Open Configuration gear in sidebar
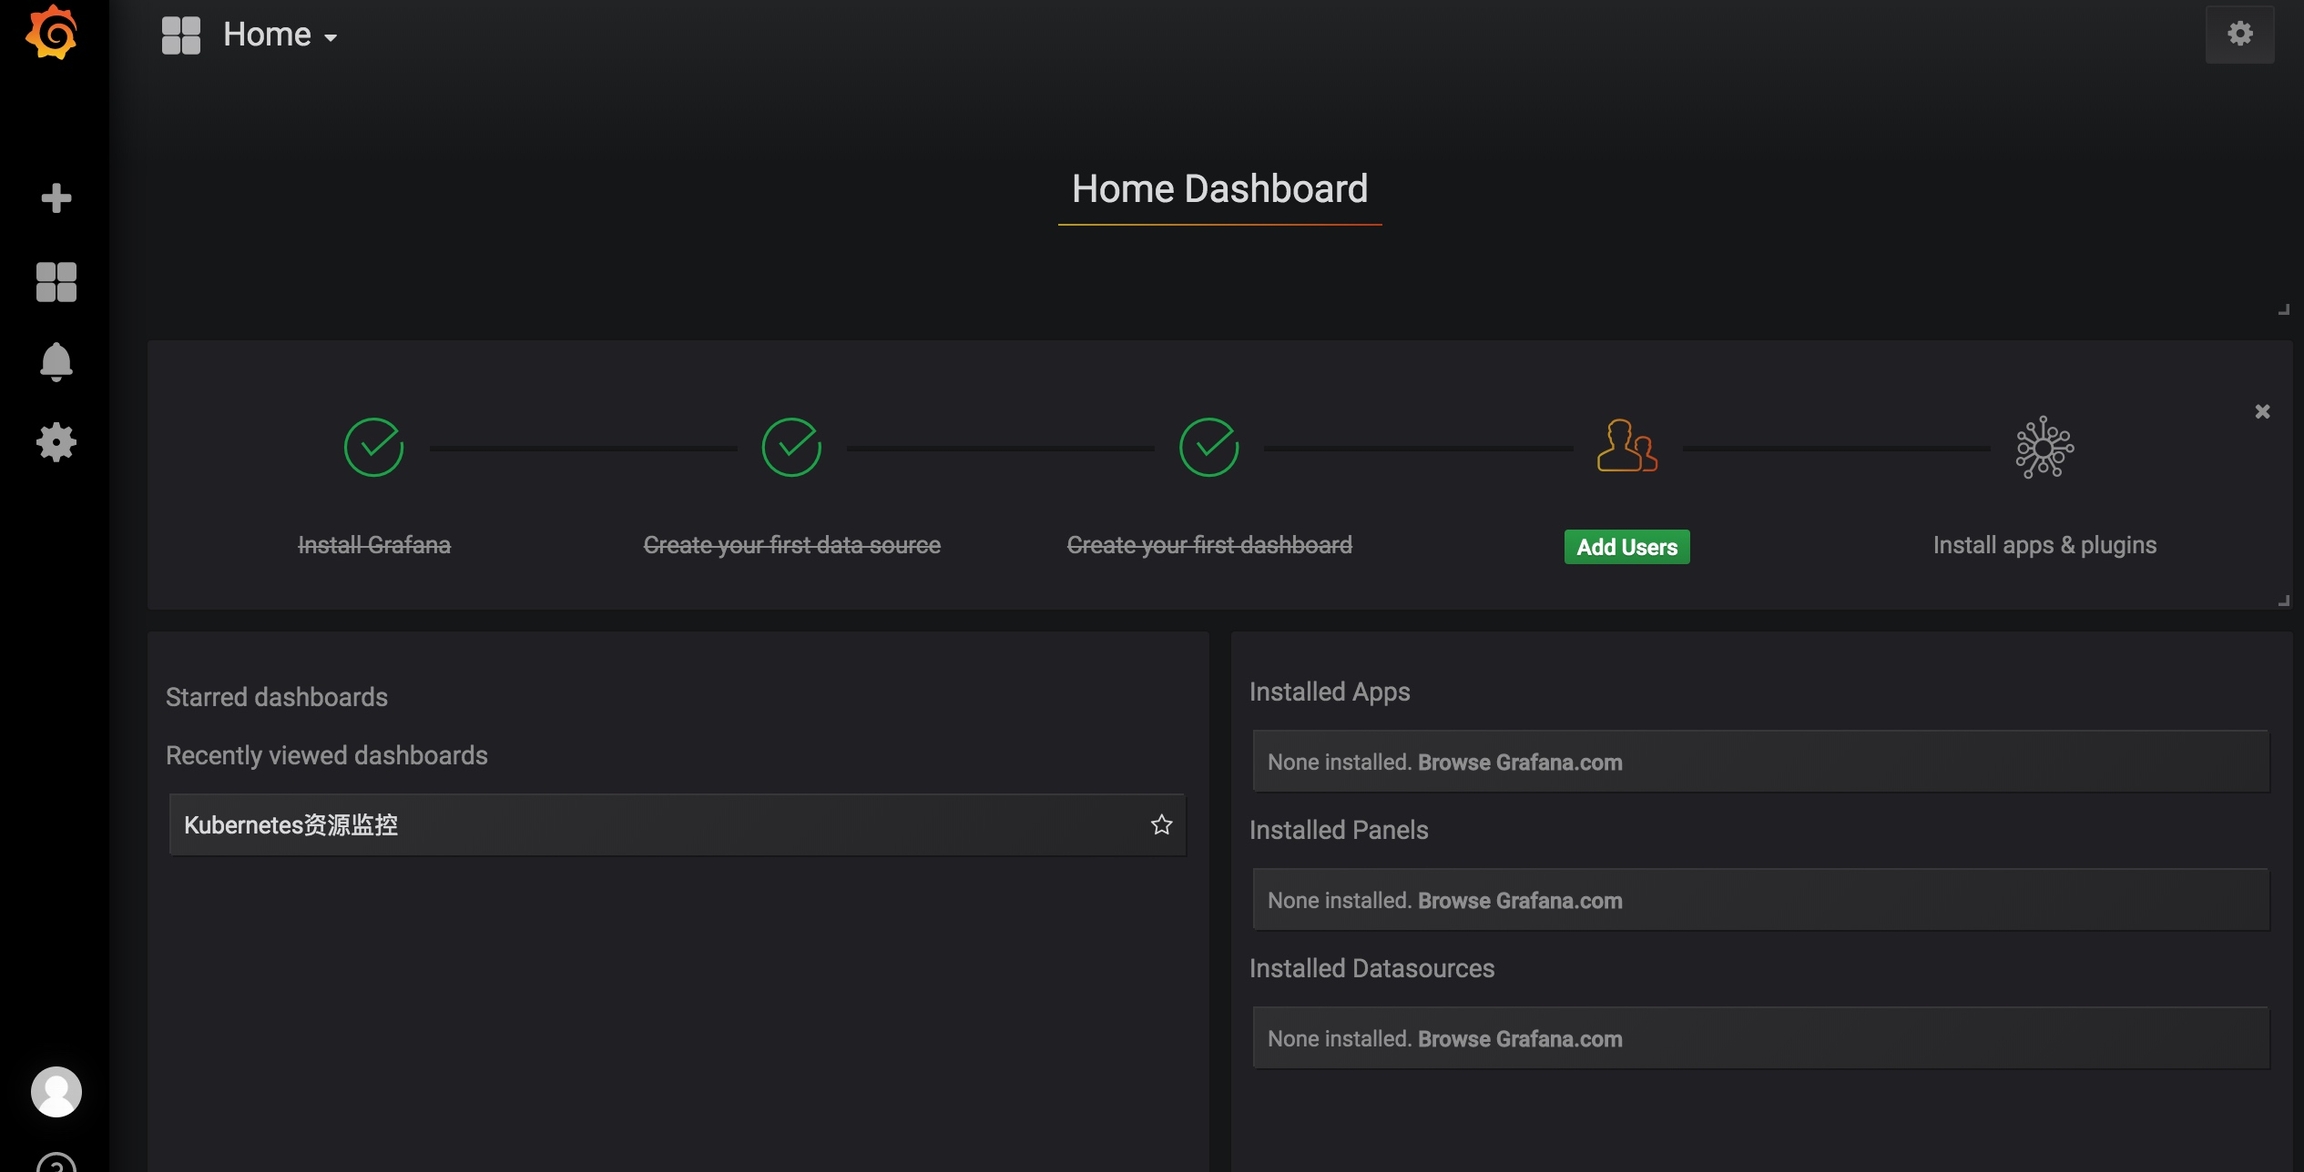2304x1172 pixels. [x=56, y=442]
